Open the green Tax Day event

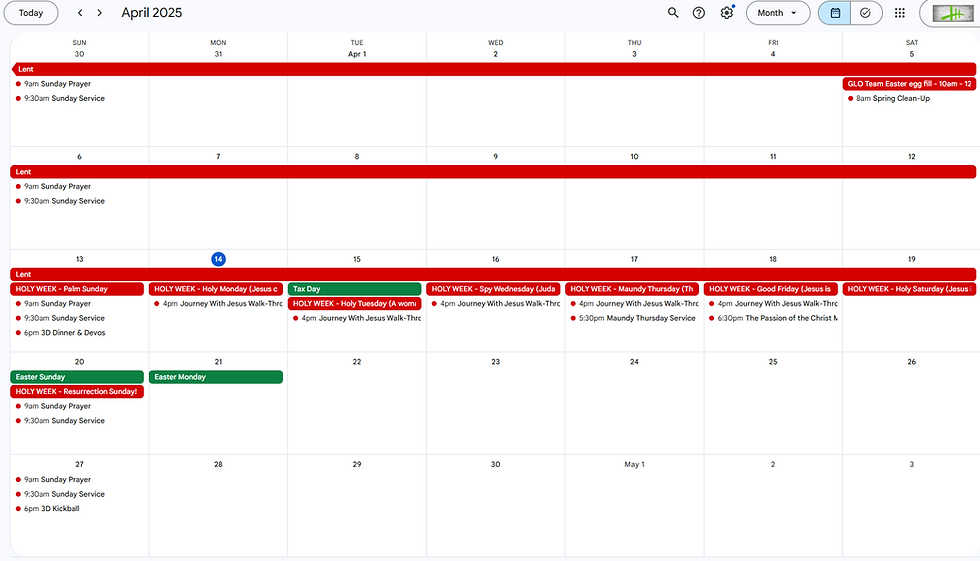point(355,289)
